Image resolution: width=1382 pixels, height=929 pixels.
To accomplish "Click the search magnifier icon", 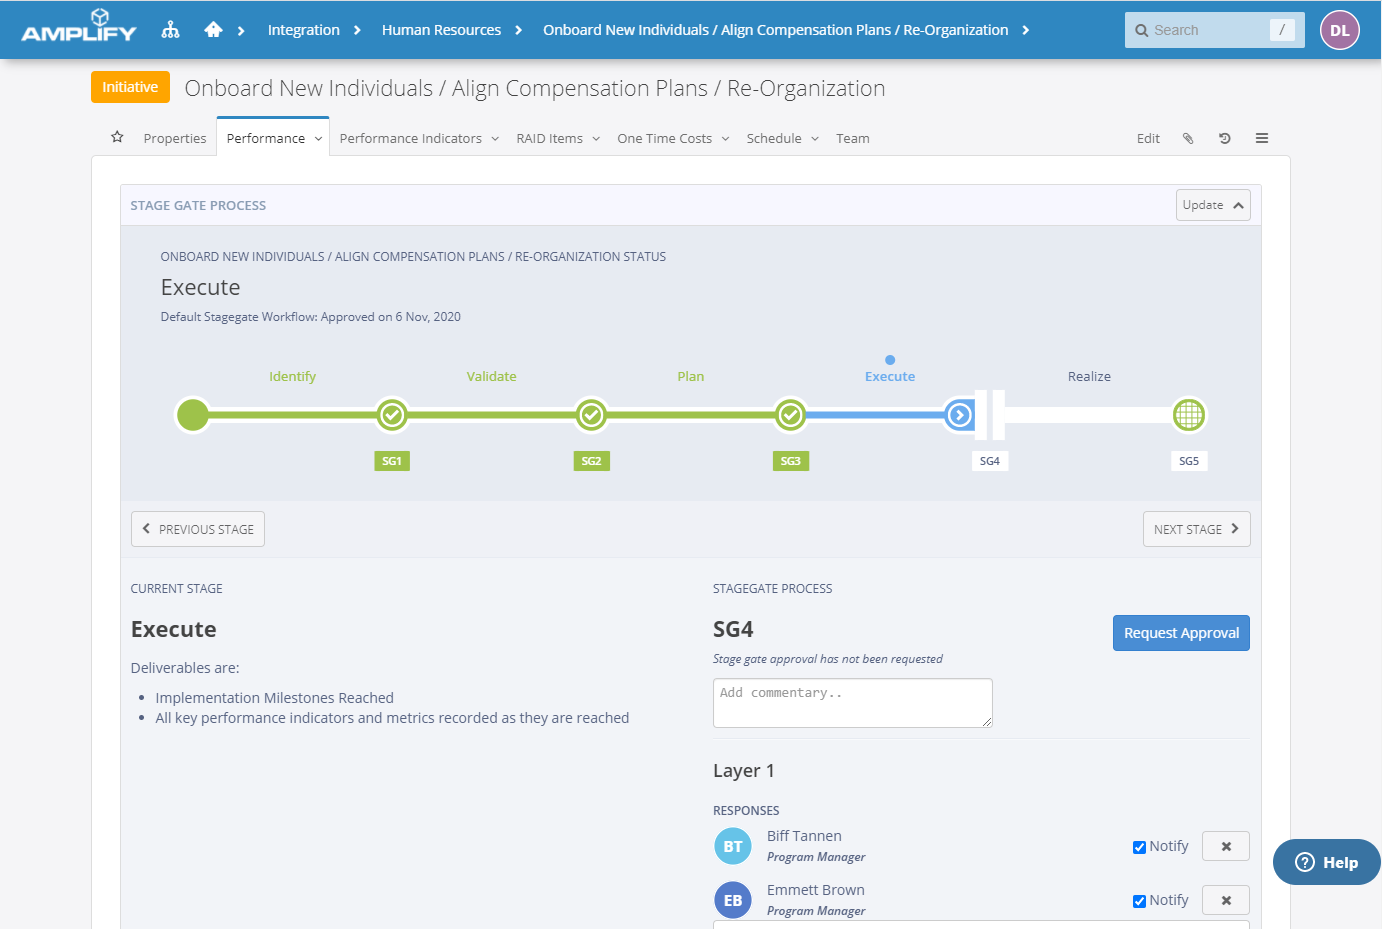I will point(1141,30).
